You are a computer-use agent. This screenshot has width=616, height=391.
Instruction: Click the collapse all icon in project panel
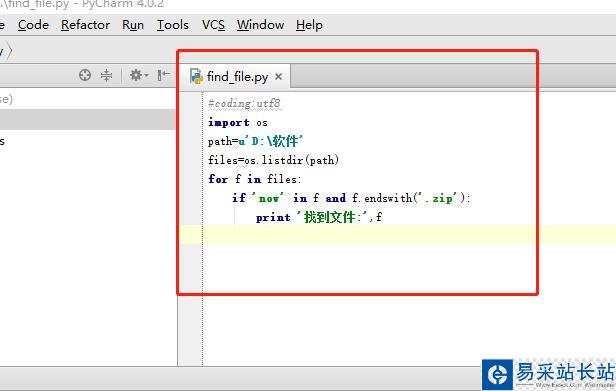106,75
